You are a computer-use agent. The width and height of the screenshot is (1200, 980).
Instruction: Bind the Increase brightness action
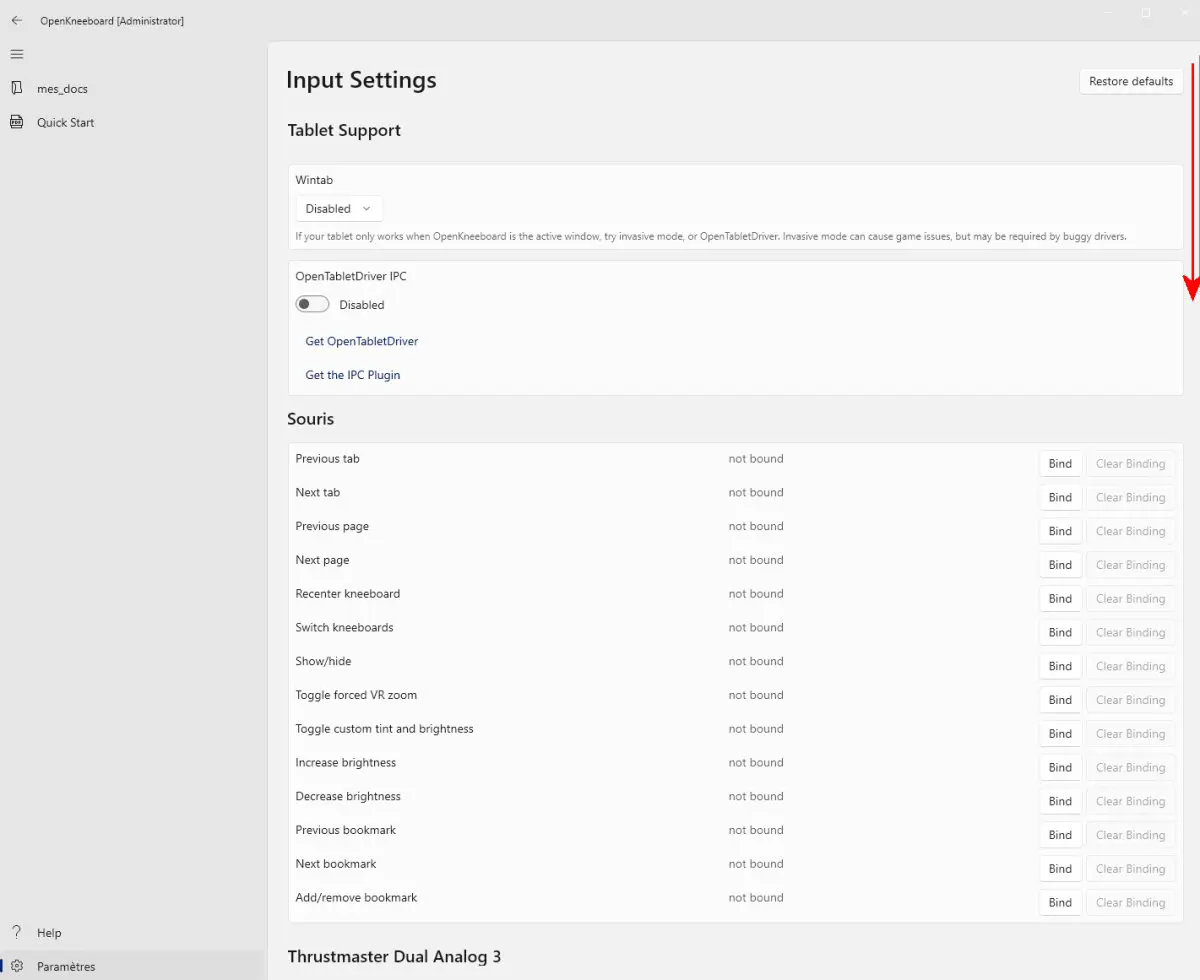click(1060, 768)
